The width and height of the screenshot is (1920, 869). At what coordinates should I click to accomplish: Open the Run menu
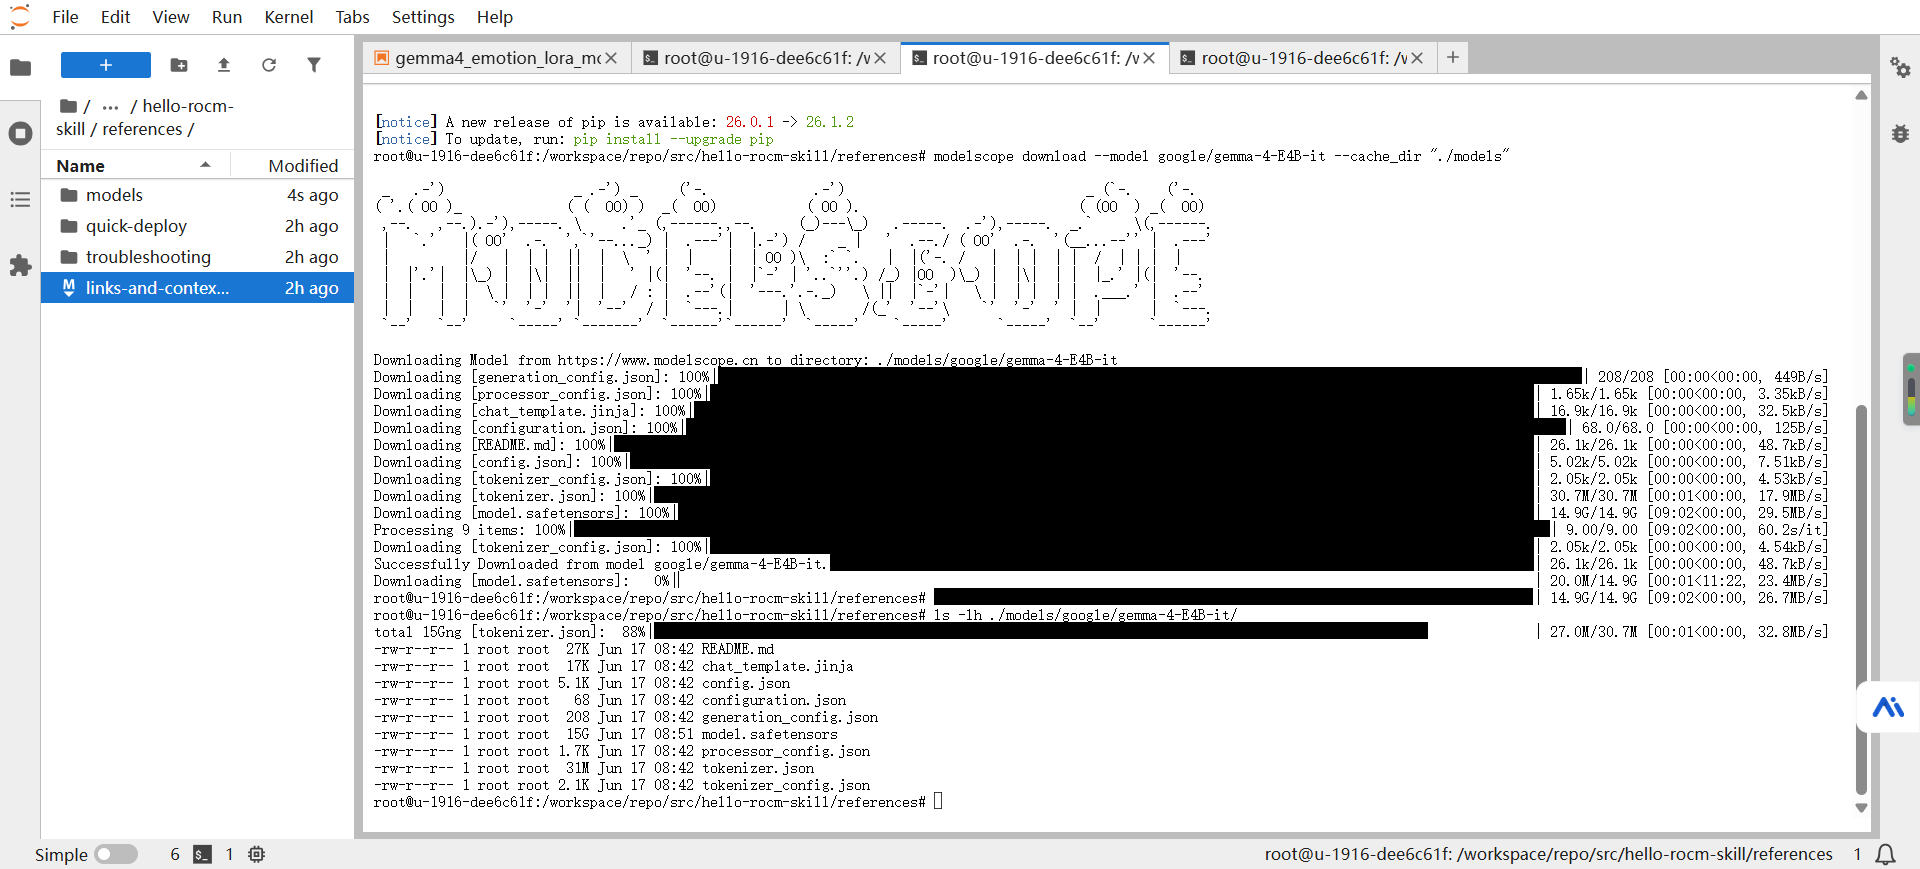pos(227,17)
